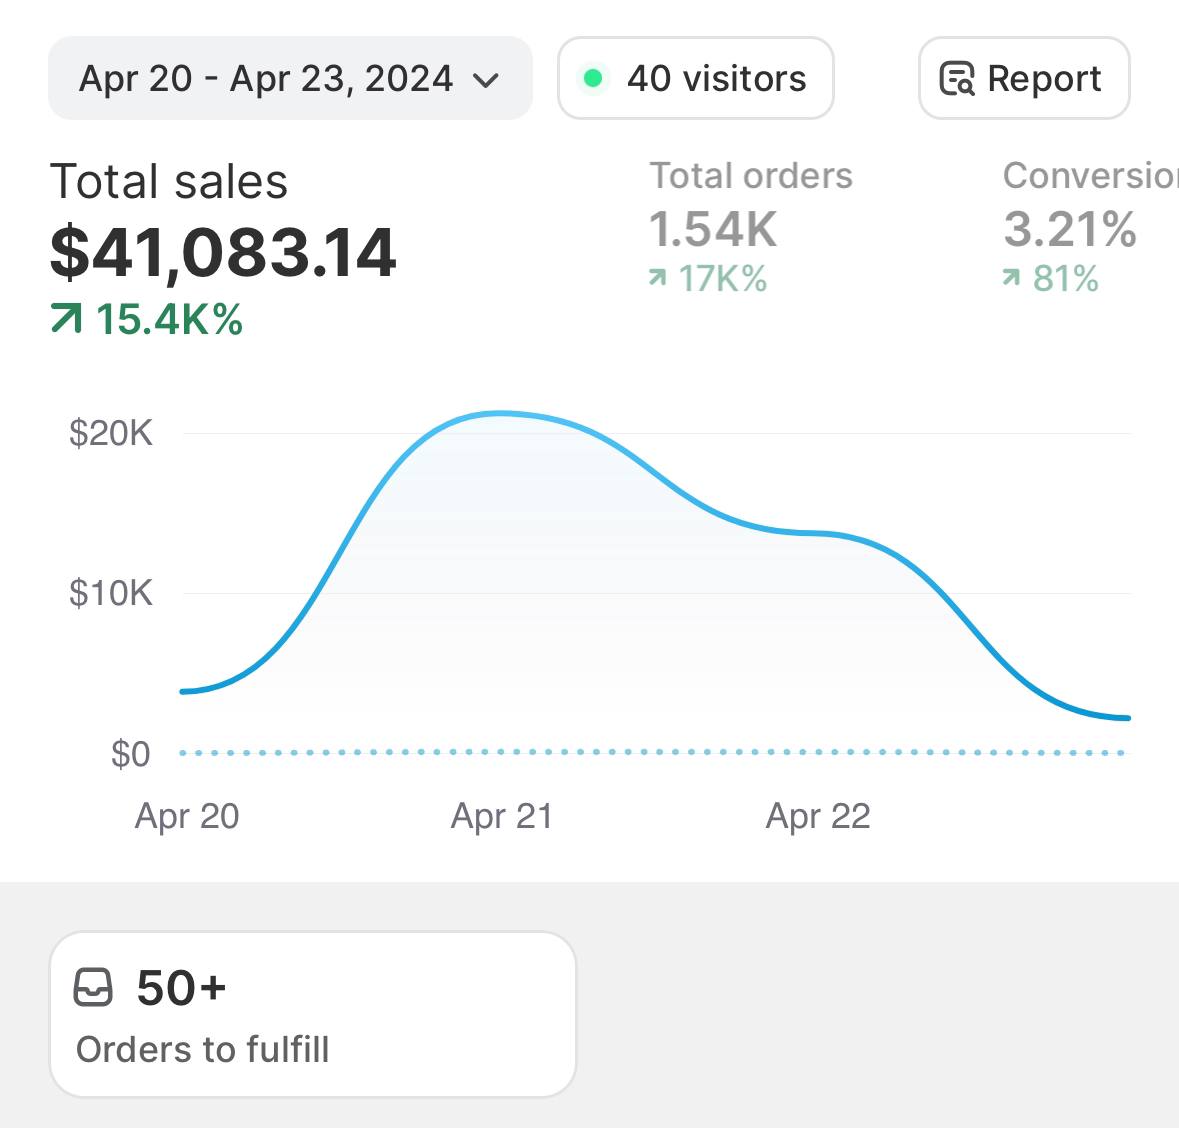Open the 50+ Orders to fulfill card
1179x1128 pixels.
[312, 1014]
